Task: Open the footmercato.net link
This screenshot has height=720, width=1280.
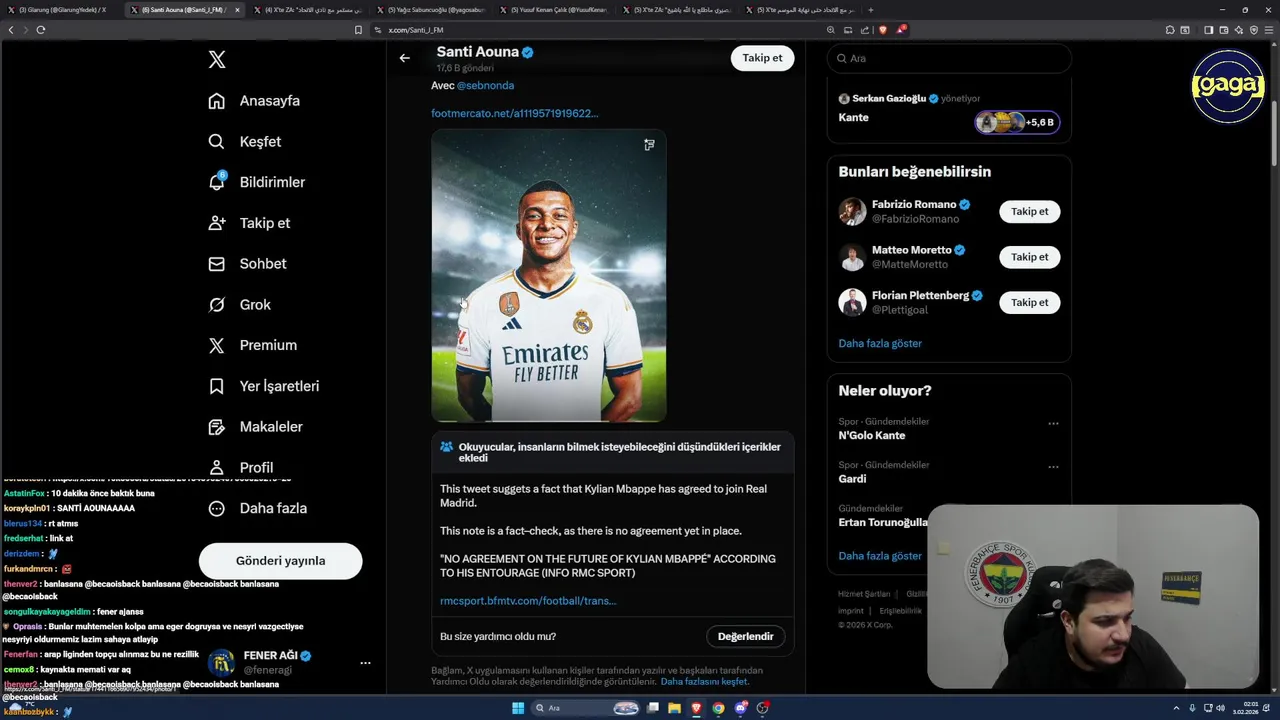Action: 515,113
